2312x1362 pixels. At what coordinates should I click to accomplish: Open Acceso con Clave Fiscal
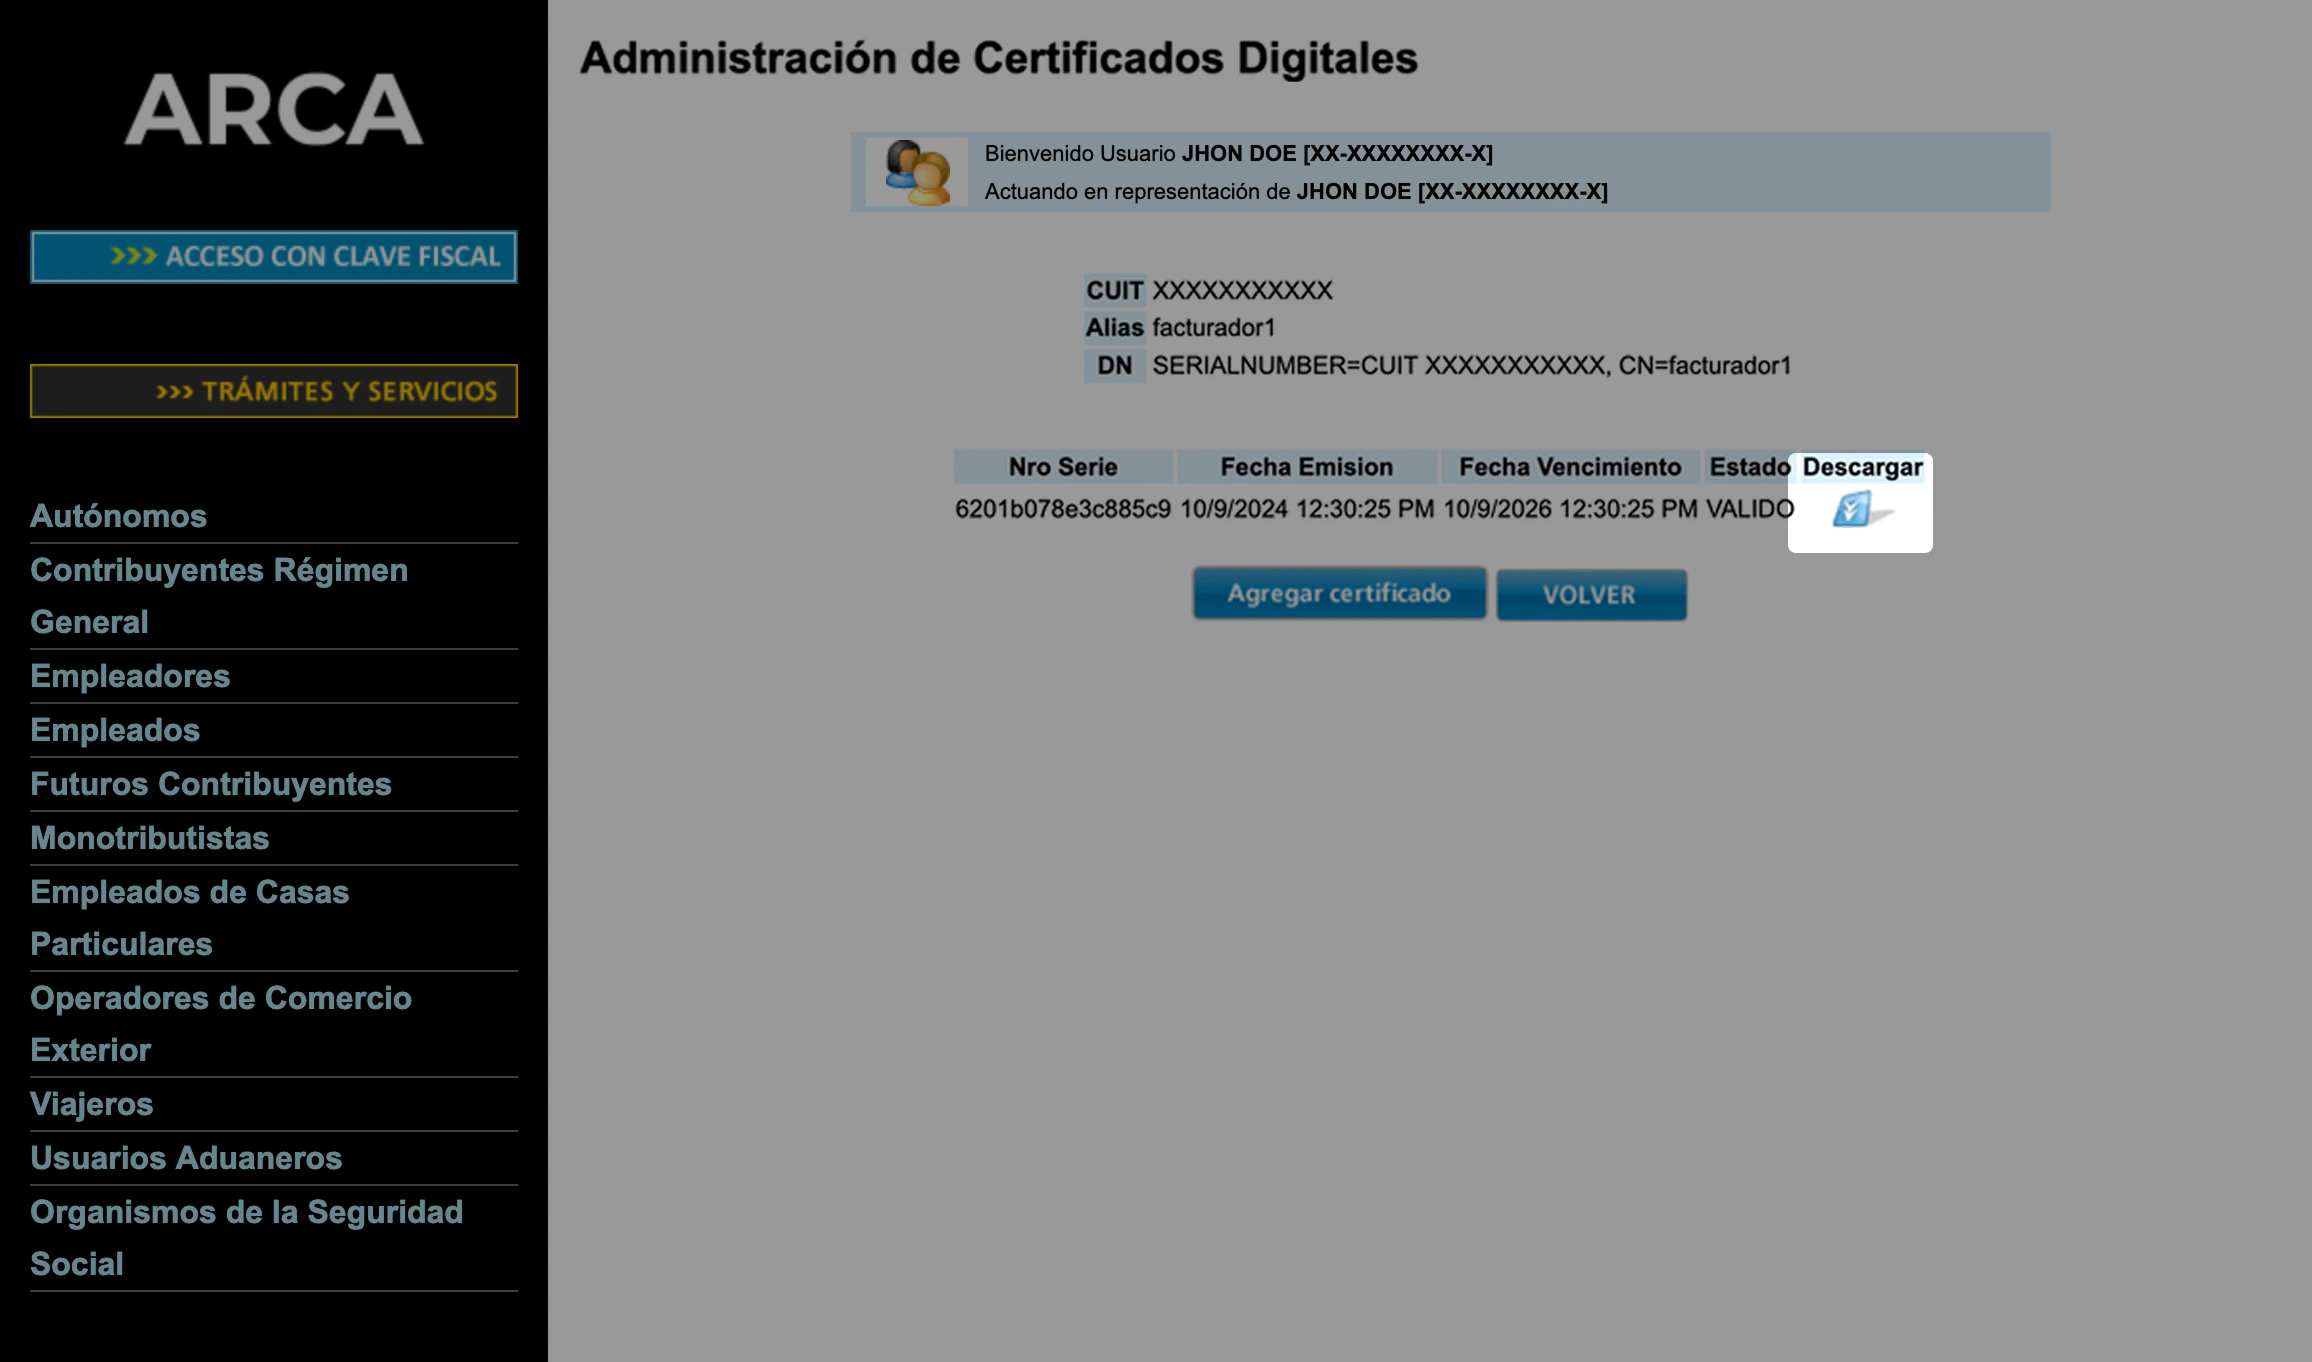coord(273,257)
